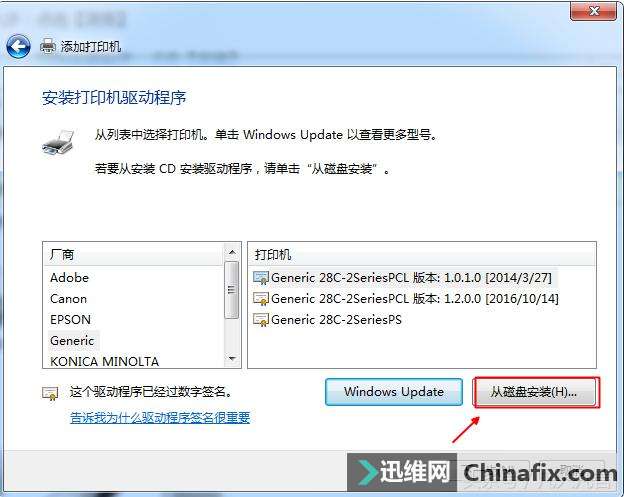
Task: Select Adobe in the manufacturer list
Action: [x=69, y=278]
